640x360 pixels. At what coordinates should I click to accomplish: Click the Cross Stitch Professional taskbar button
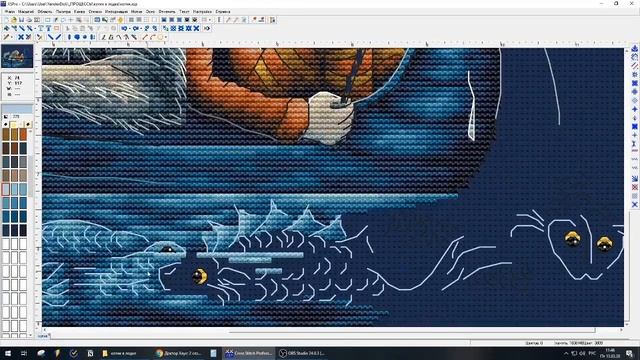[249, 353]
